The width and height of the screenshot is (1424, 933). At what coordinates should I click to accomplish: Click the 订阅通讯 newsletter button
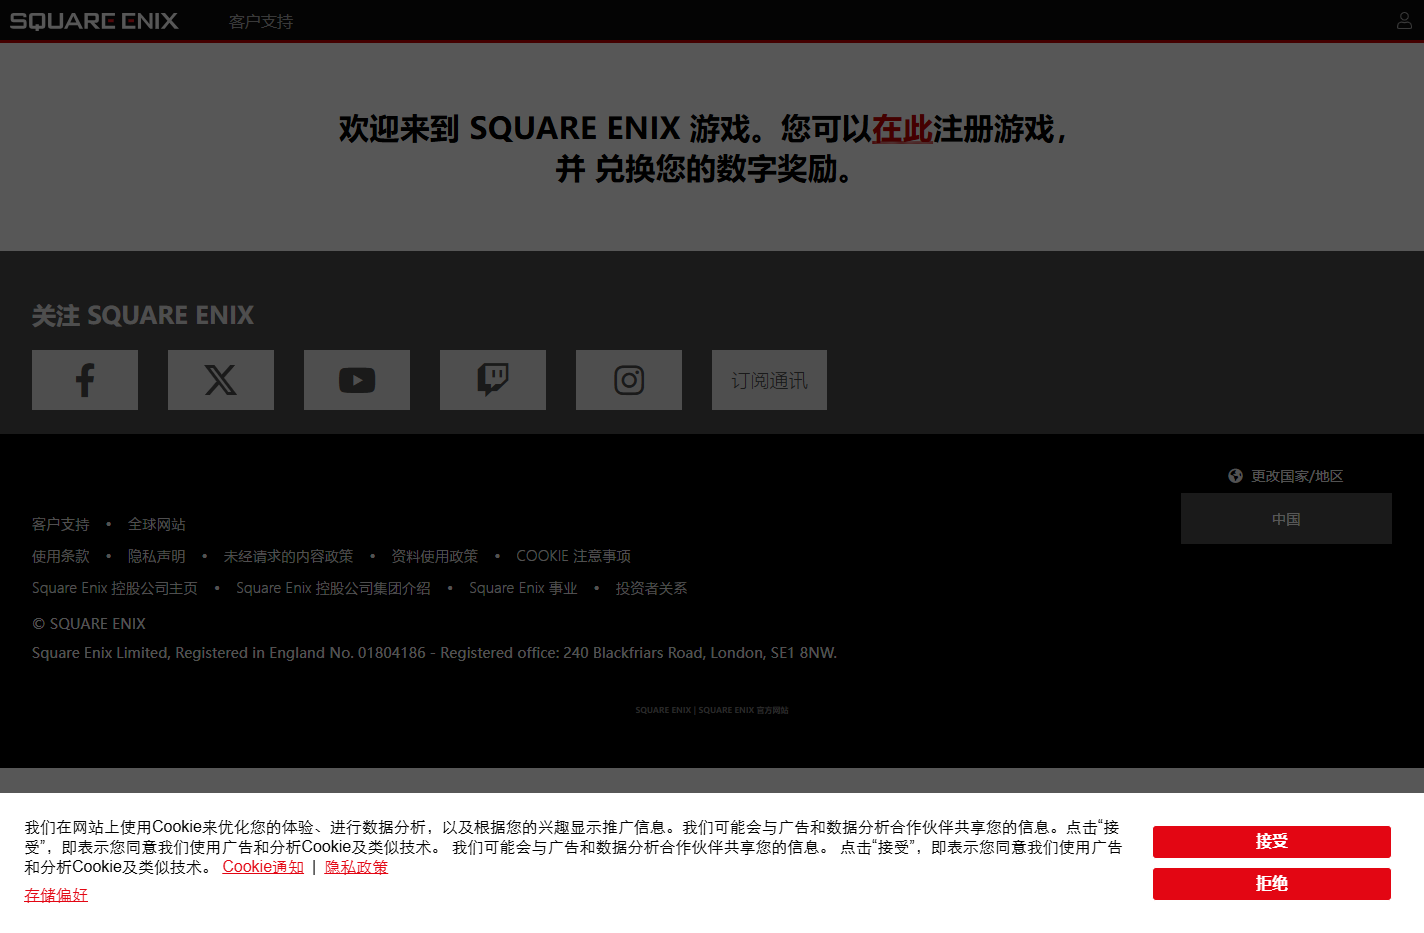coord(769,380)
